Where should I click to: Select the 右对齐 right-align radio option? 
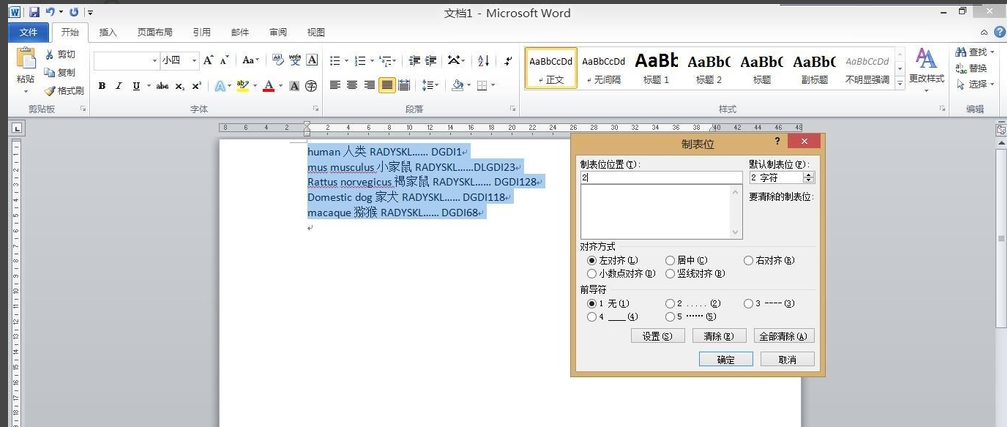749,260
